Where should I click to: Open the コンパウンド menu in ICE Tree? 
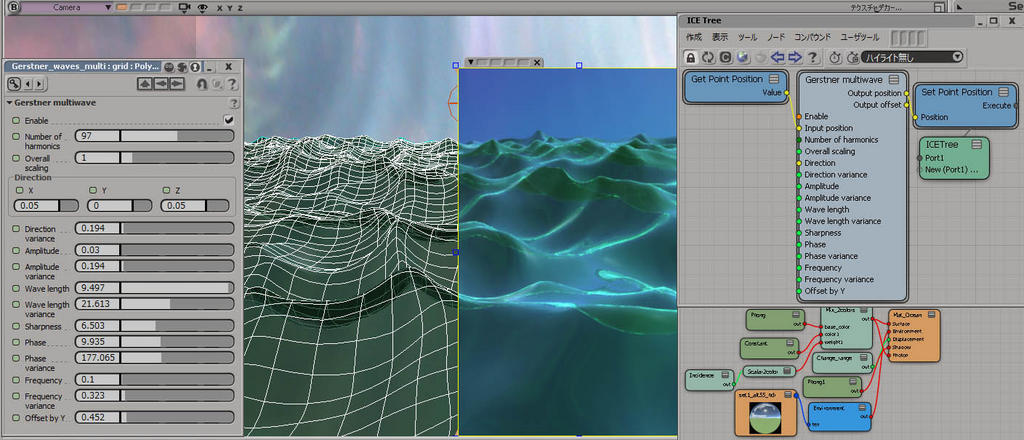[x=813, y=37]
